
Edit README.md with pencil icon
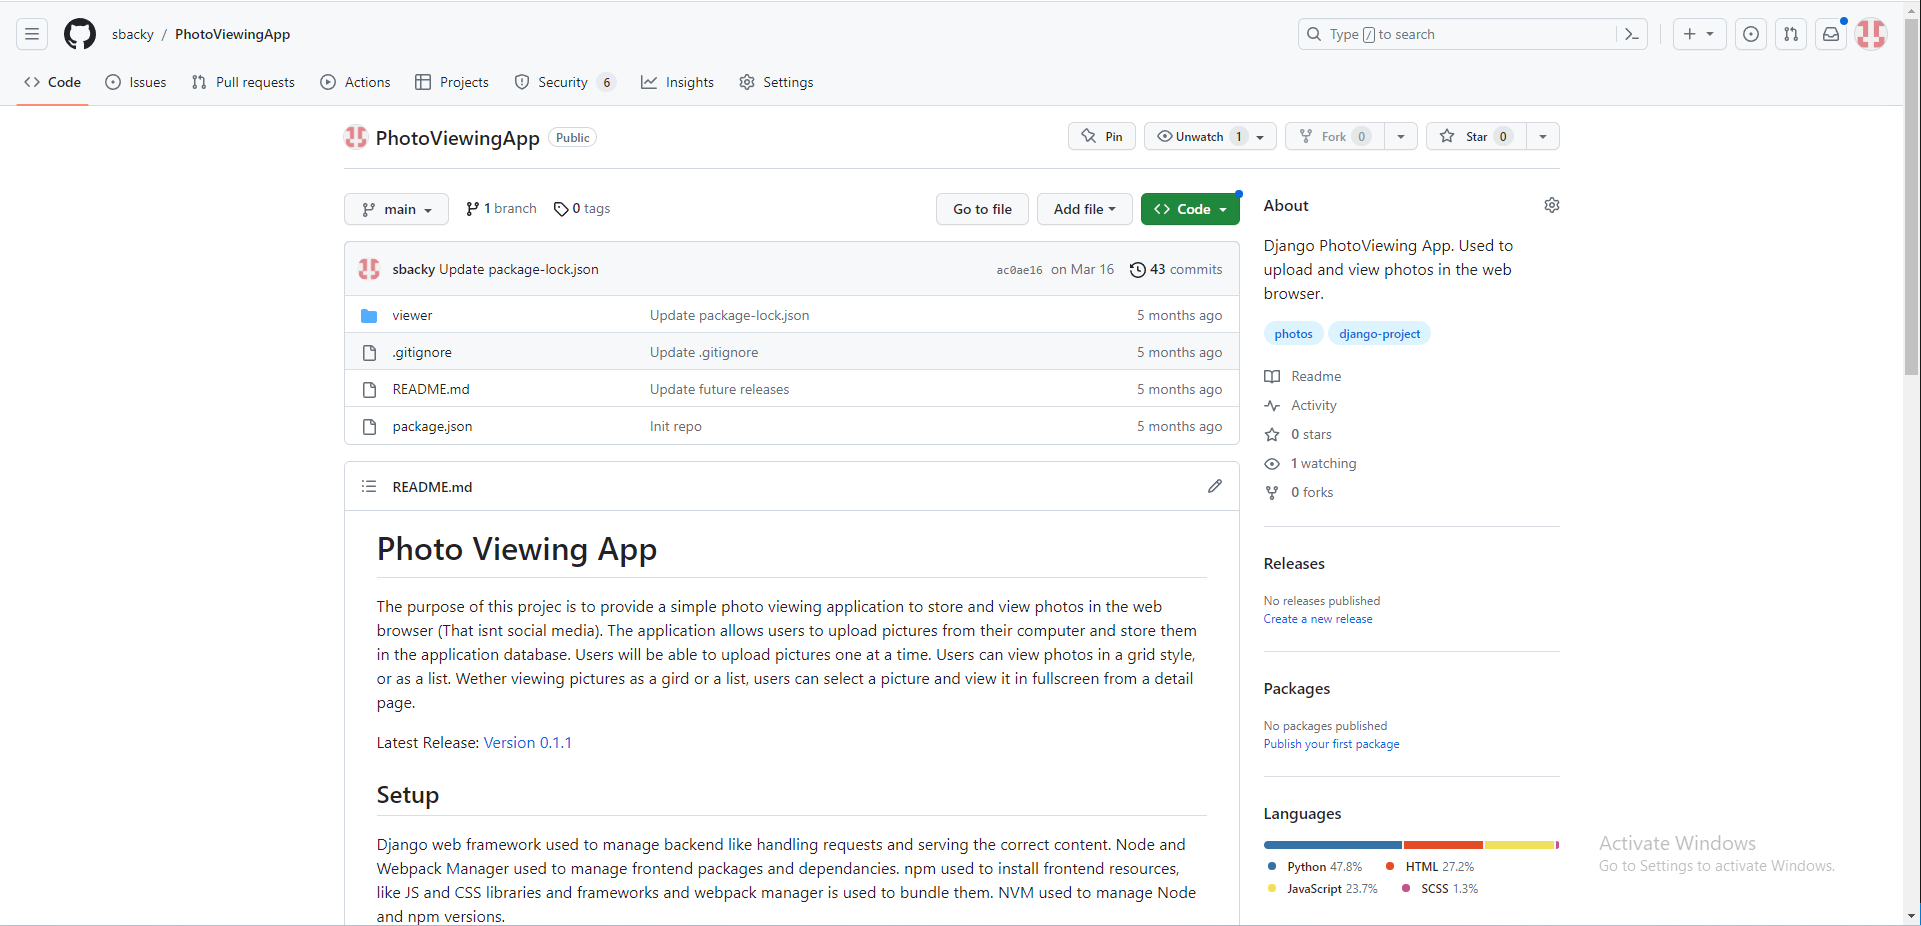coord(1215,486)
